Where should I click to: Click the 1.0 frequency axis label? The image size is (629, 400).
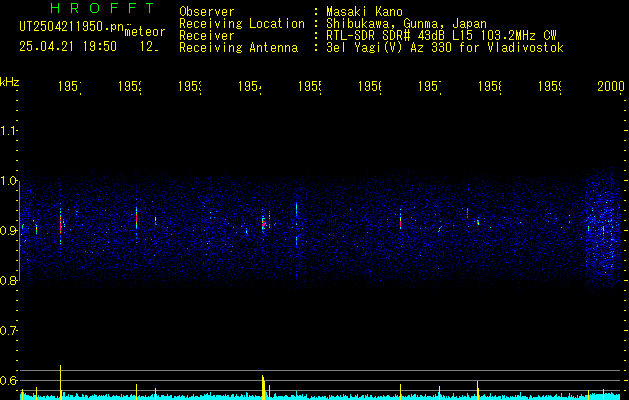click(x=8, y=181)
